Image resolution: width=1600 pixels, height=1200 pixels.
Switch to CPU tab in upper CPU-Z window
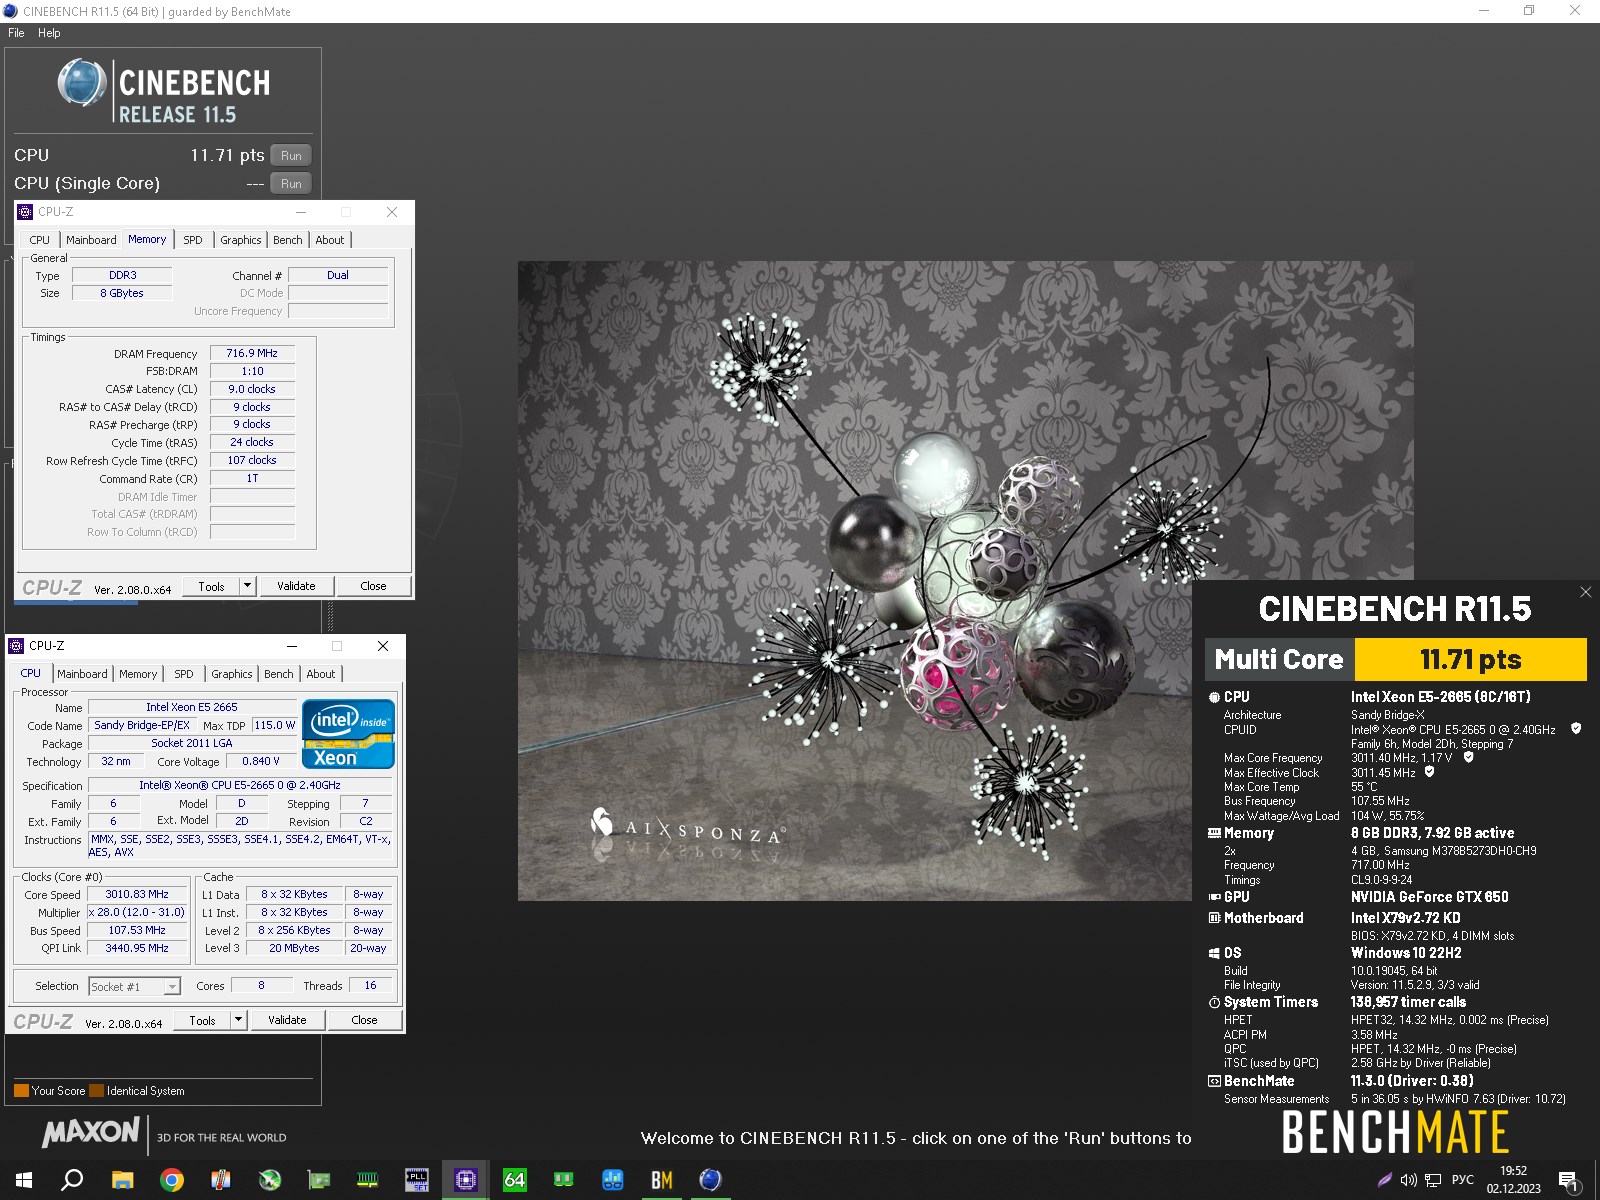tap(39, 240)
